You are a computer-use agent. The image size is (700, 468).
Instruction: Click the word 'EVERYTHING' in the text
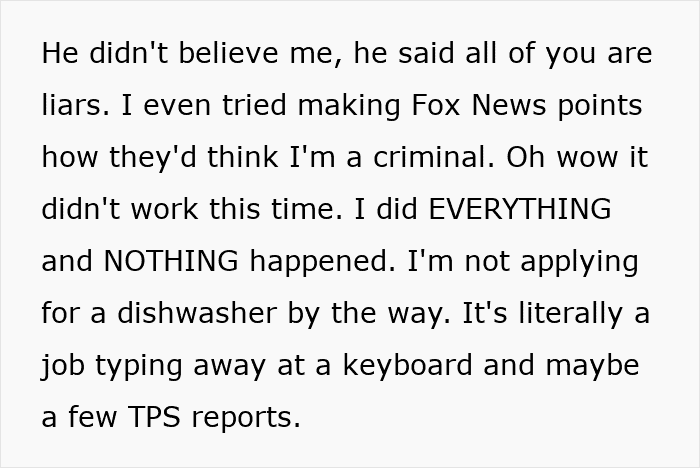point(520,209)
